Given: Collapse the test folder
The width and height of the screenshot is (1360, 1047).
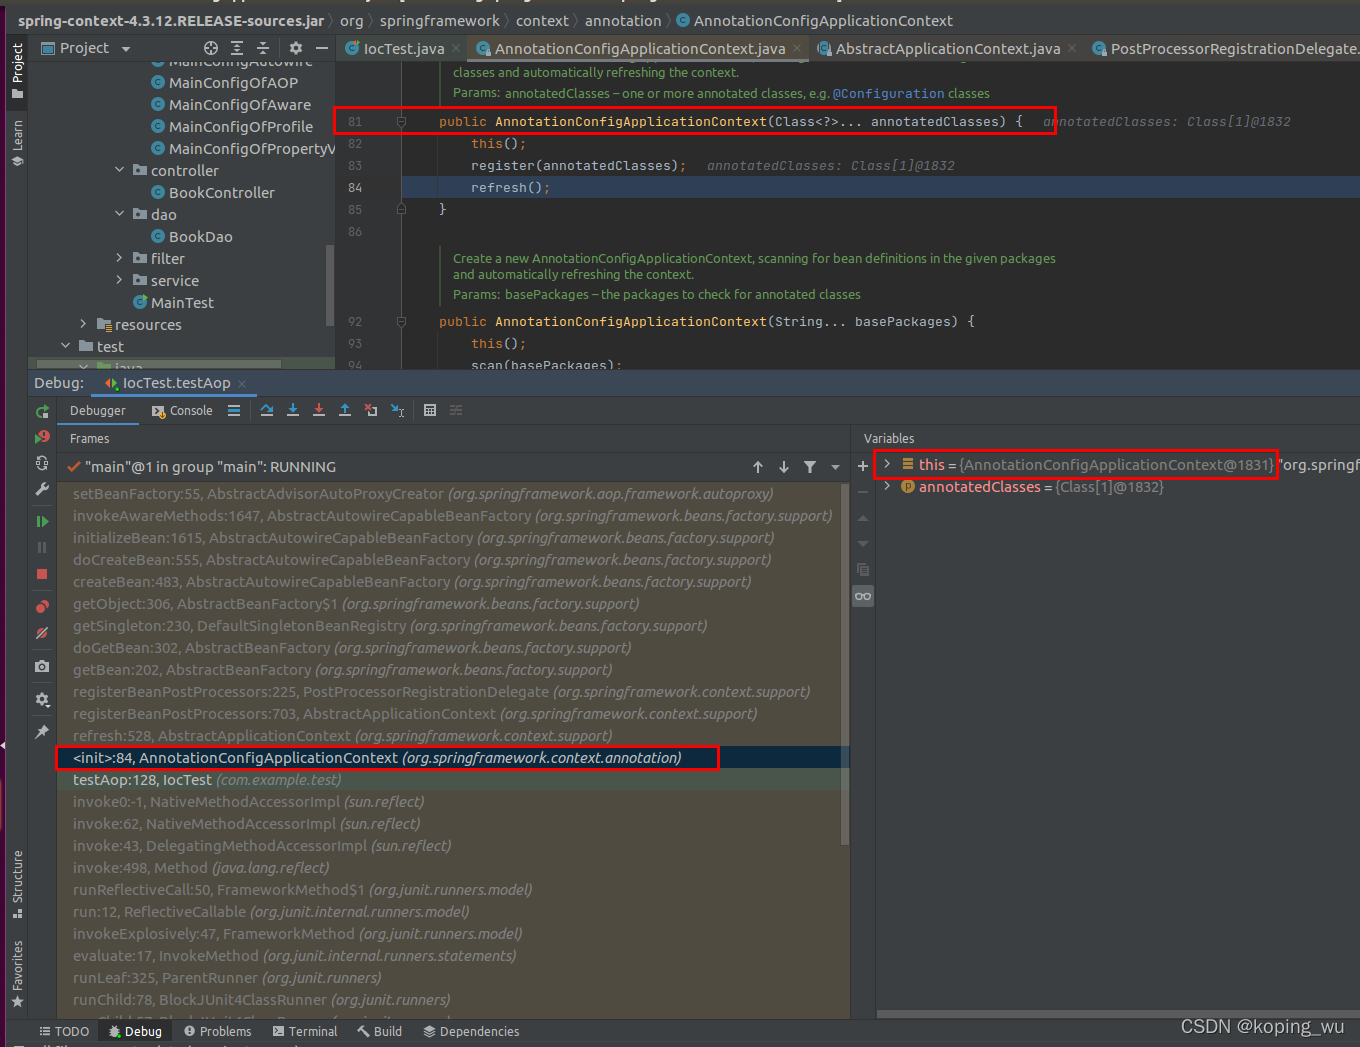Looking at the screenshot, I should (66, 346).
